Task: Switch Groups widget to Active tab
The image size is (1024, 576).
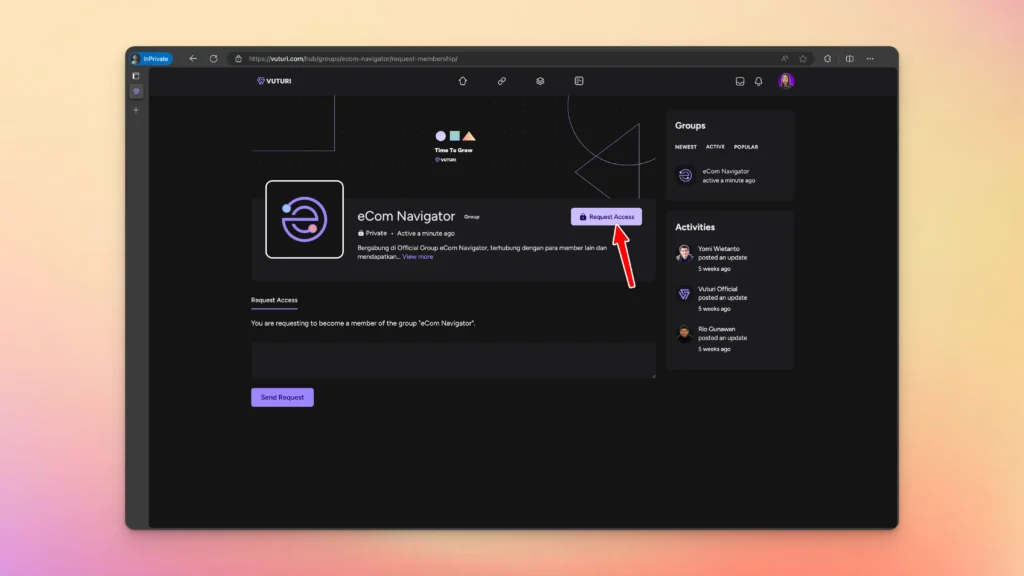Action: point(715,147)
